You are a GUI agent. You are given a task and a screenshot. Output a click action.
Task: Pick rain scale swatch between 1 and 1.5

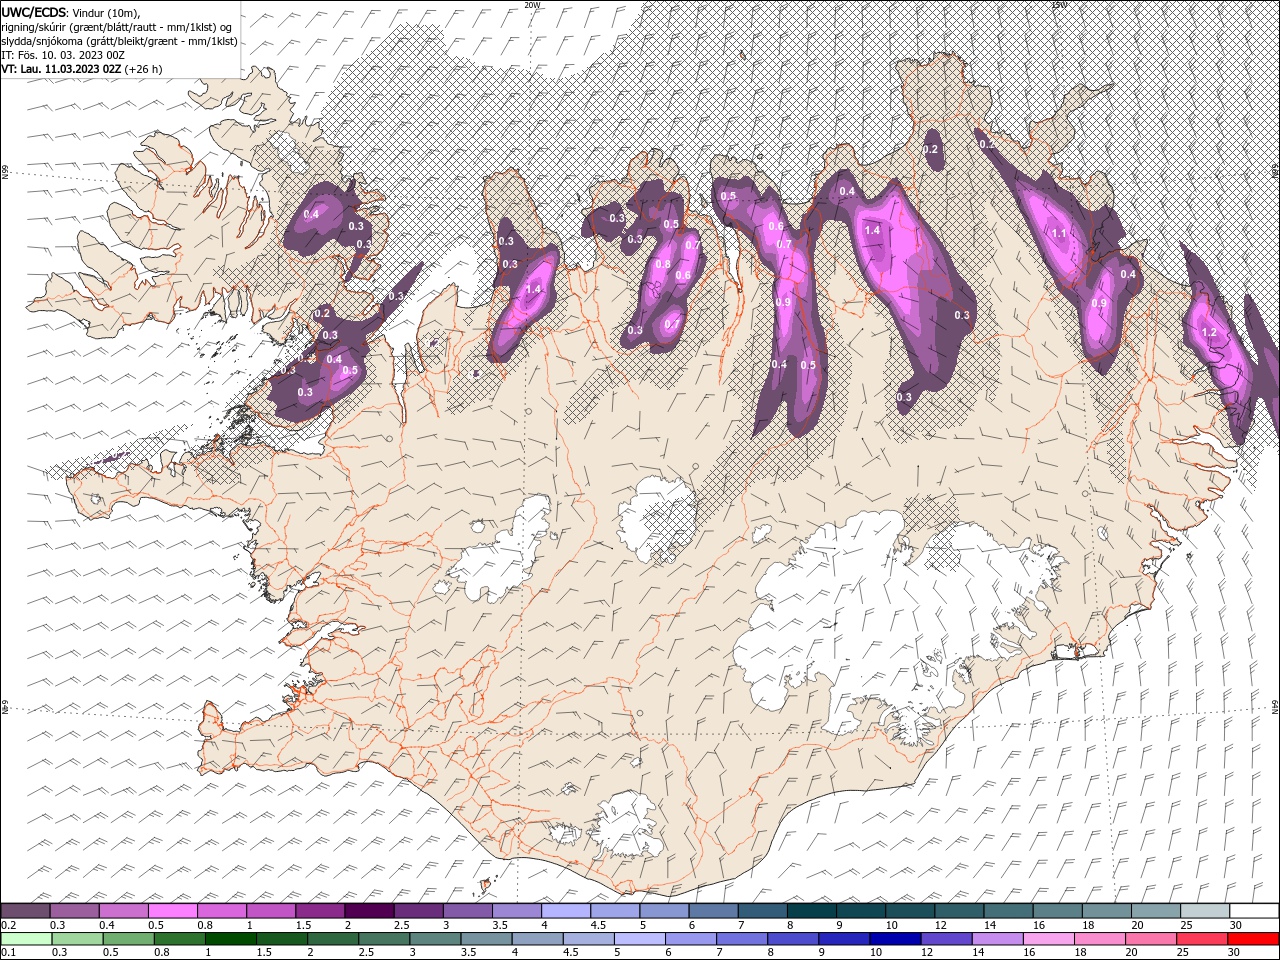pyautogui.click(x=230, y=939)
